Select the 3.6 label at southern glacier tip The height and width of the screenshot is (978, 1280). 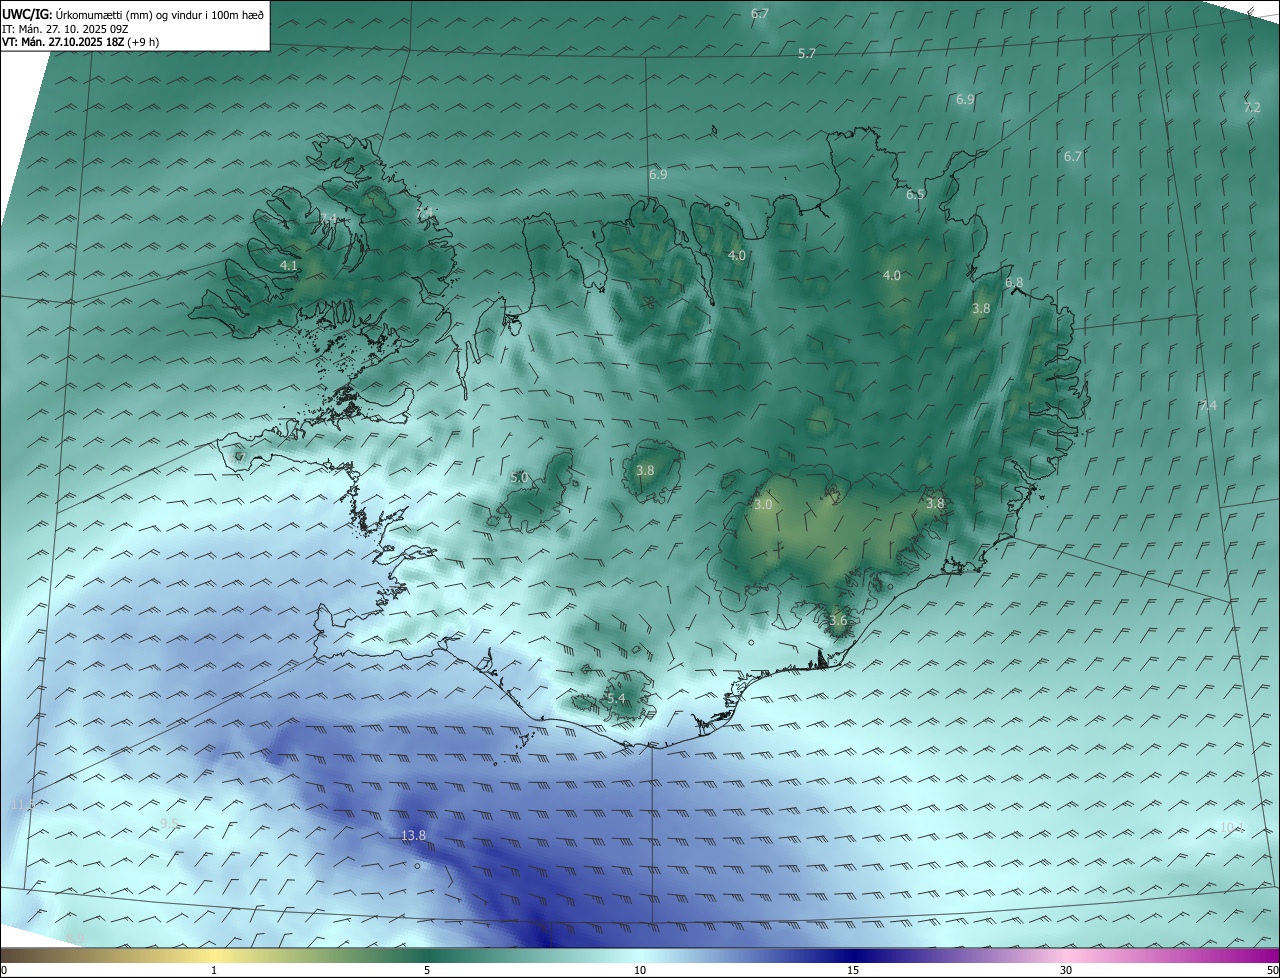[x=838, y=620]
